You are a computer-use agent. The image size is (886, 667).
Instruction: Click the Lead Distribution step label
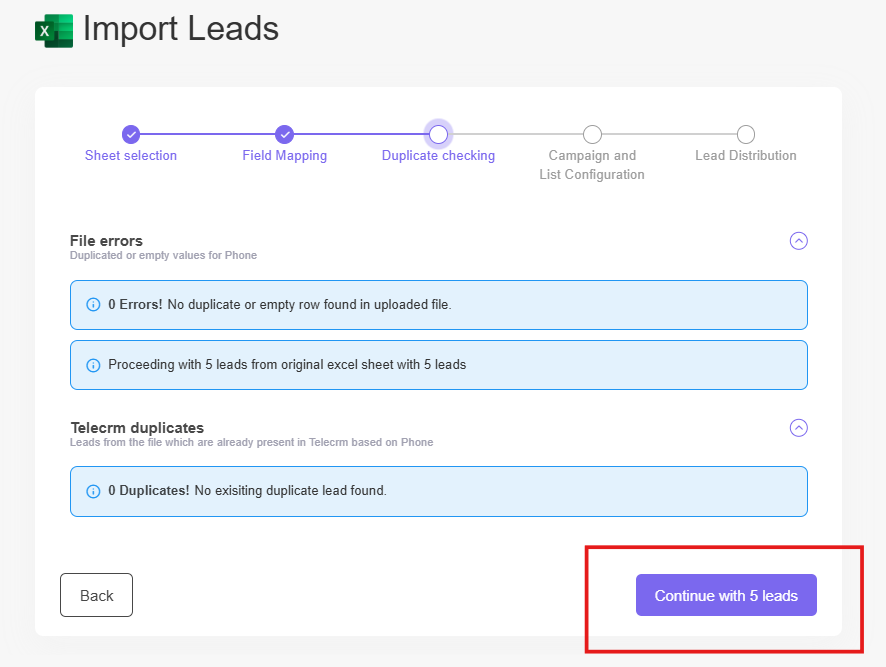click(x=746, y=156)
